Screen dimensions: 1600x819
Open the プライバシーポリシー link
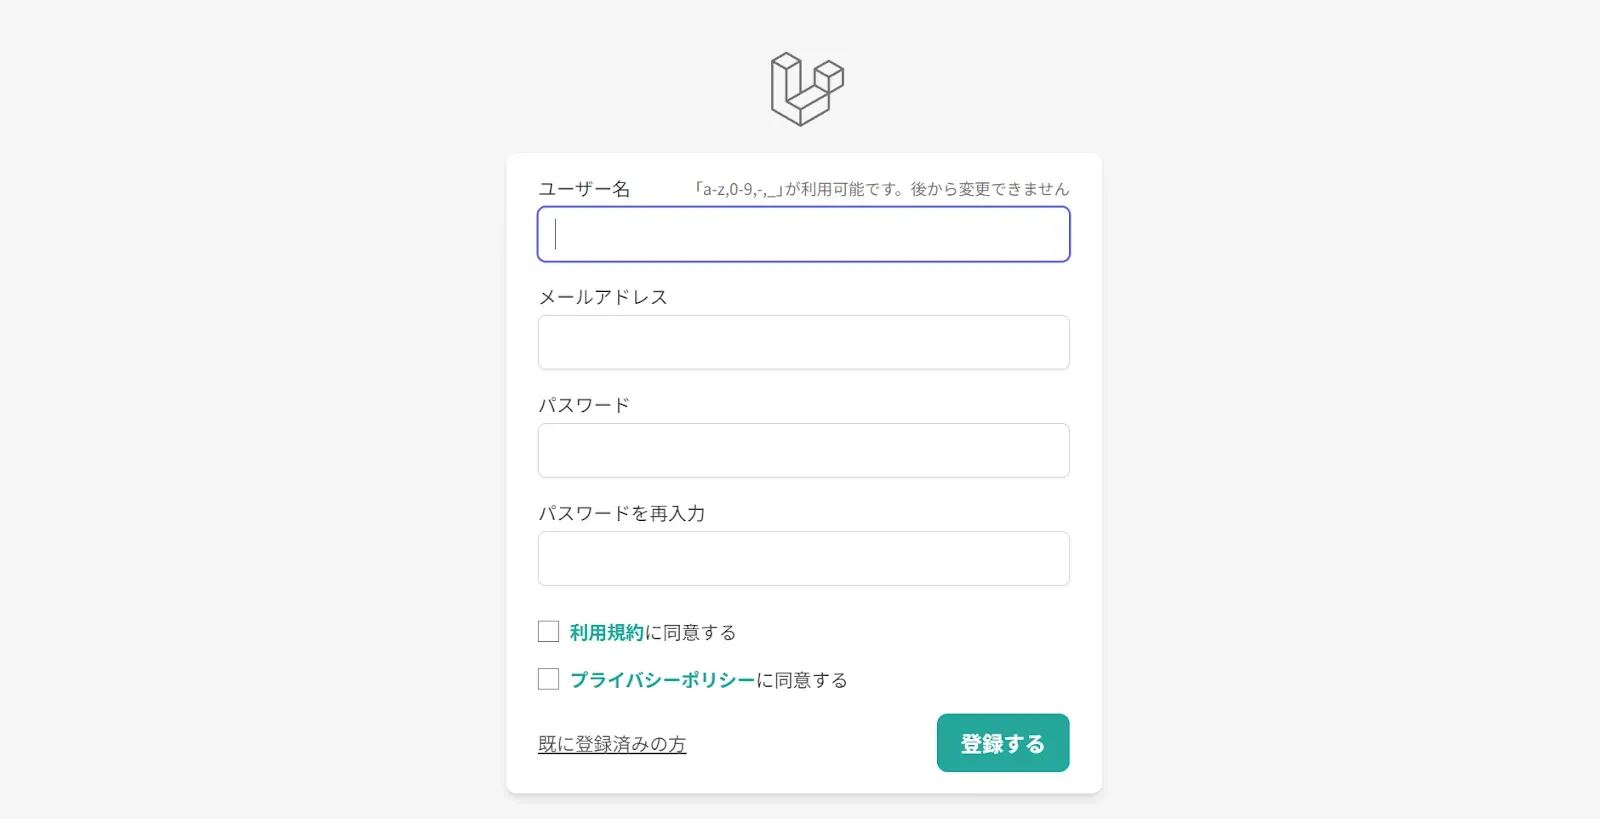point(662,680)
